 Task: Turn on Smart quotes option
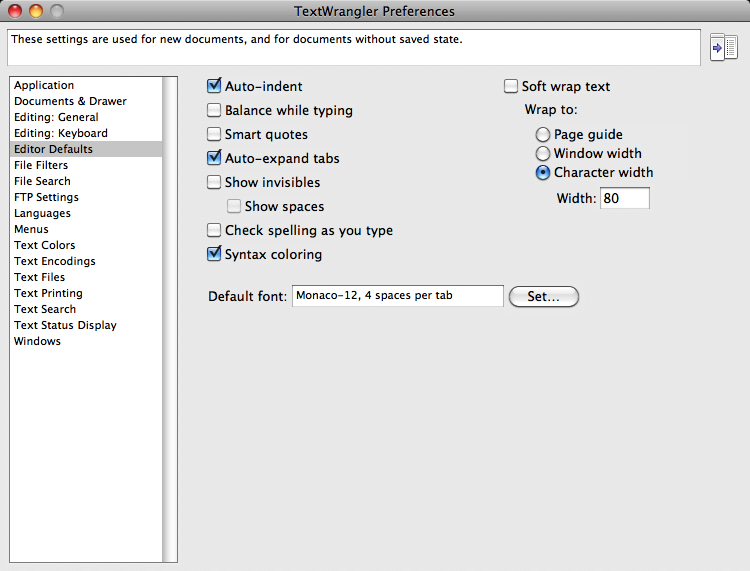click(214, 135)
